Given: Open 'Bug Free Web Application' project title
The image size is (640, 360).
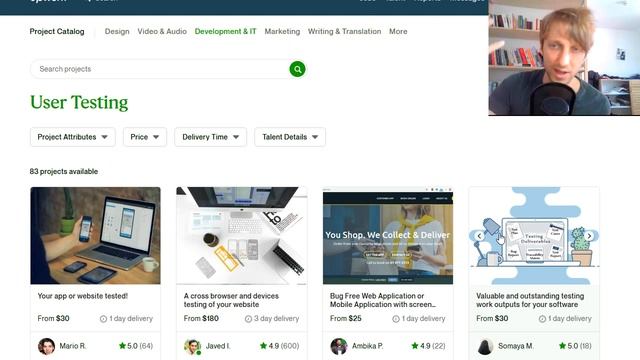Looking at the screenshot, I should click(382, 300).
